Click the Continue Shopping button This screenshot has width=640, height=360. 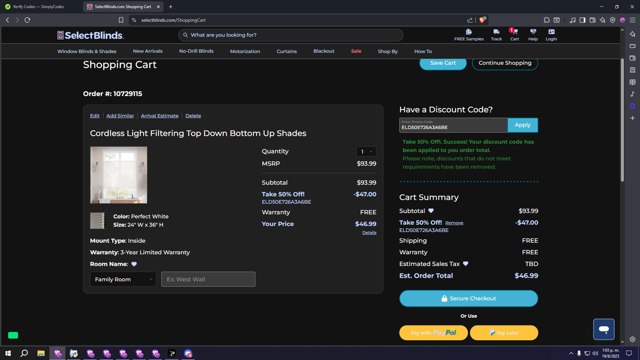505,63
